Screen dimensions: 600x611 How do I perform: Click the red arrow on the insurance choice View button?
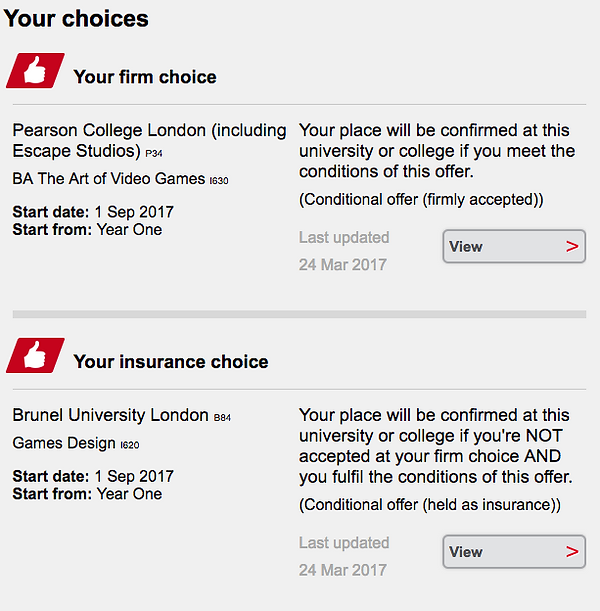(x=572, y=551)
